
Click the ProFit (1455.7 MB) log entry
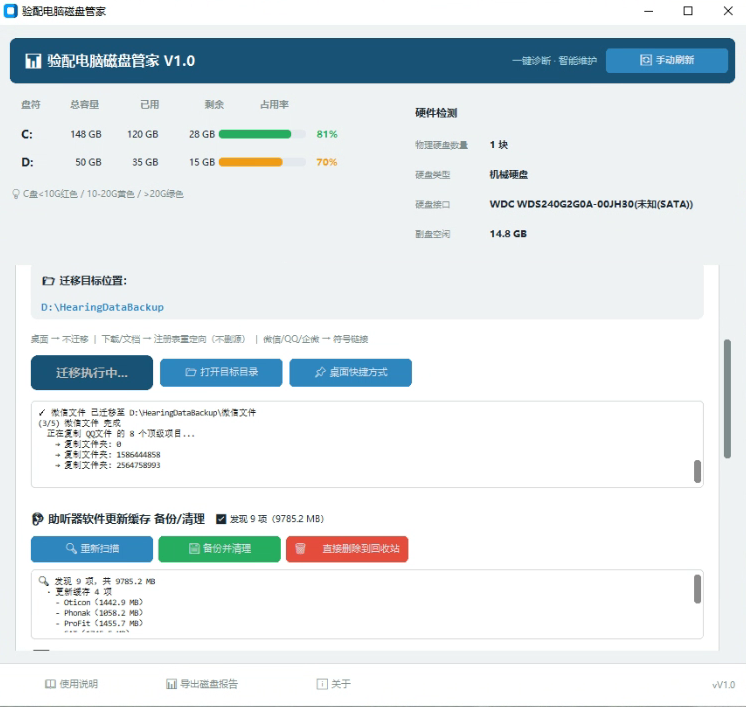103,623
